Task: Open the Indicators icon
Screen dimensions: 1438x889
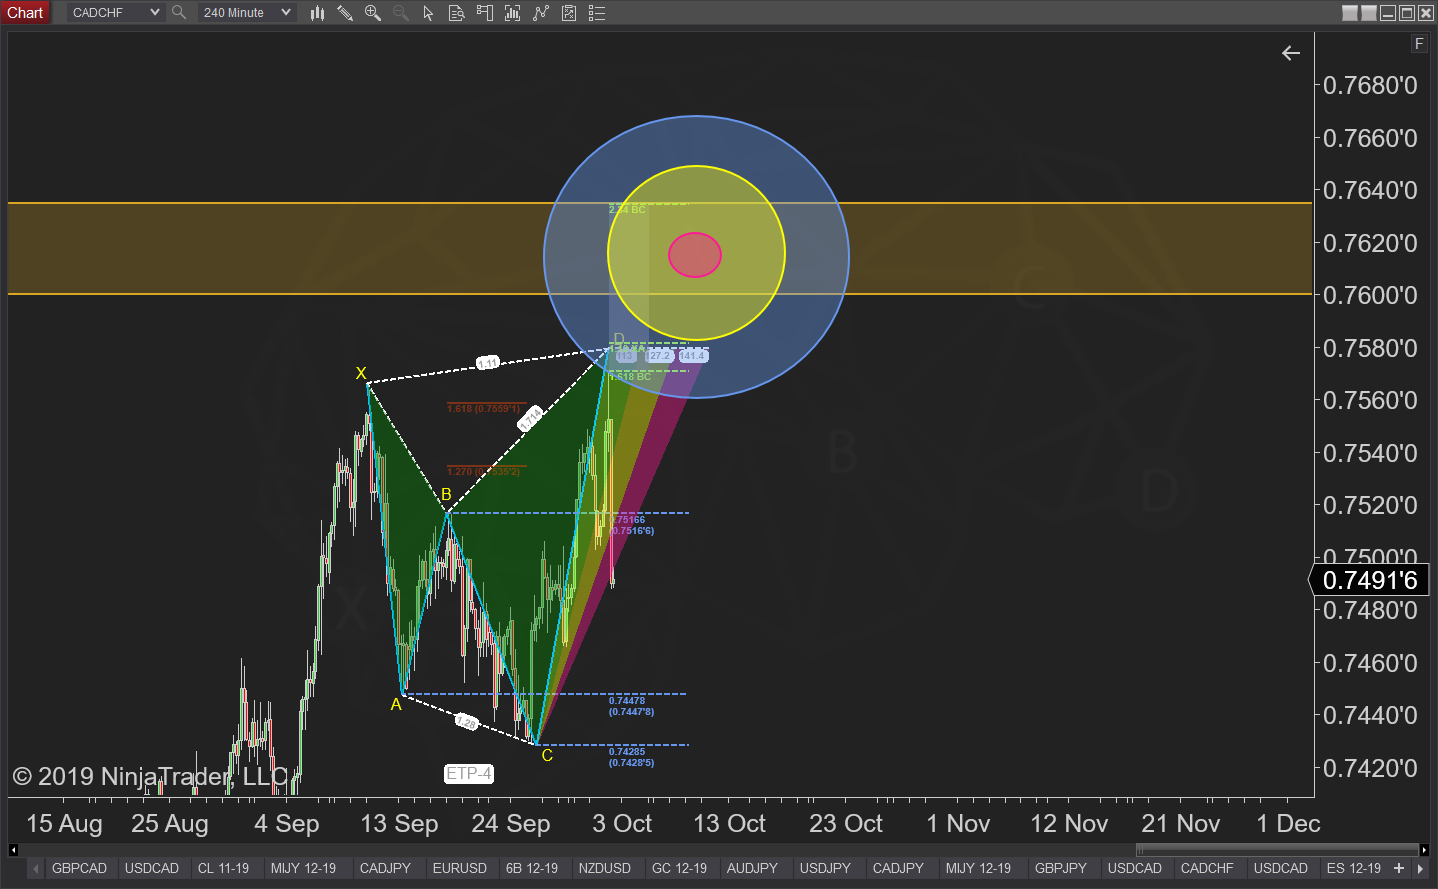Action: click(513, 13)
